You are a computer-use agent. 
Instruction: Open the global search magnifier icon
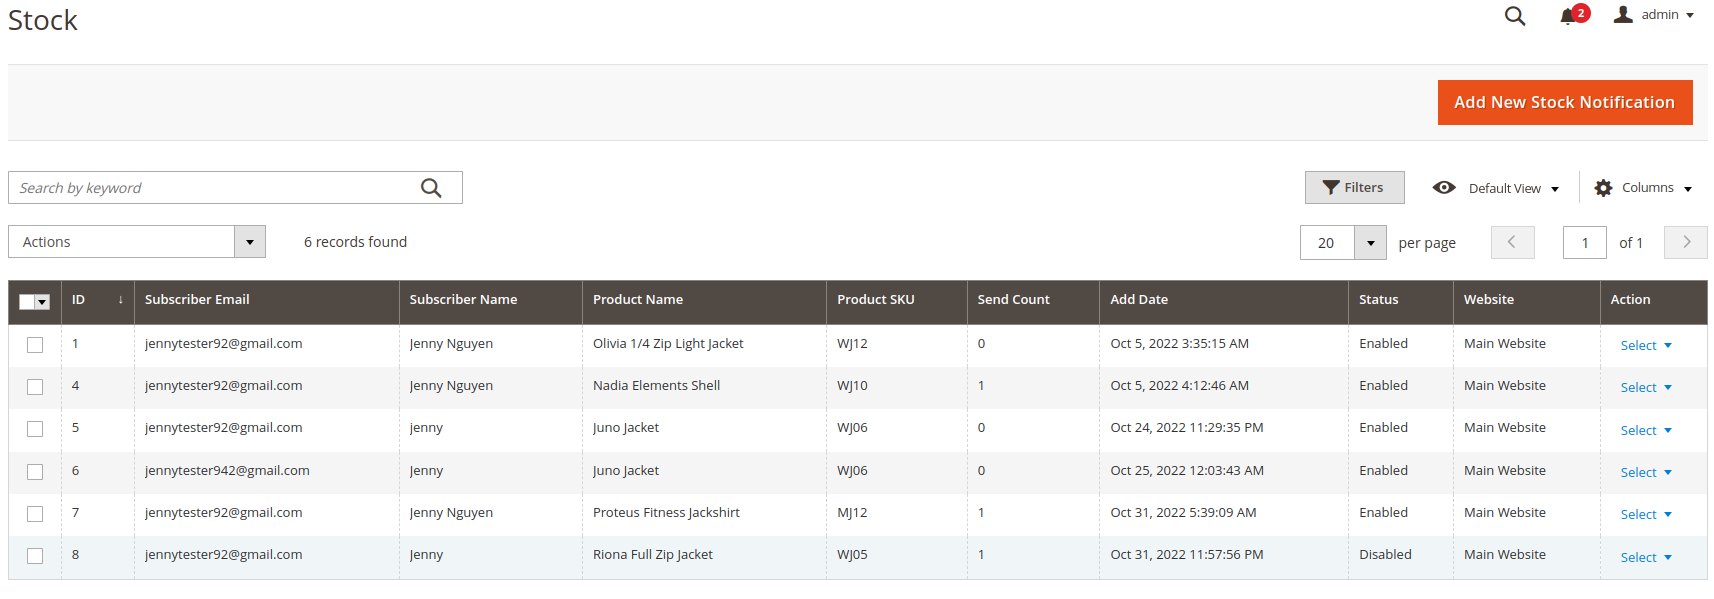pyautogui.click(x=1515, y=16)
